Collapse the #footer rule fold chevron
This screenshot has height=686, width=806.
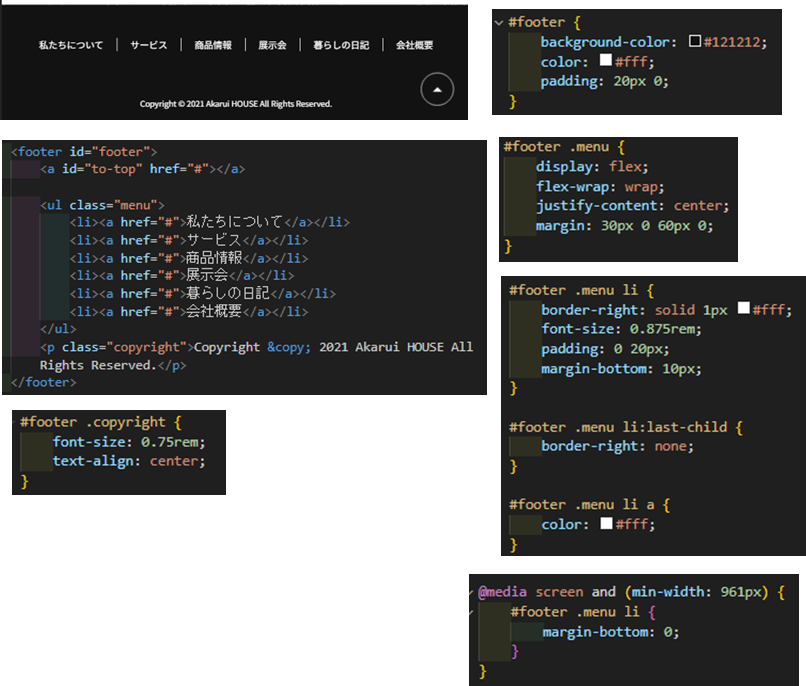[498, 23]
